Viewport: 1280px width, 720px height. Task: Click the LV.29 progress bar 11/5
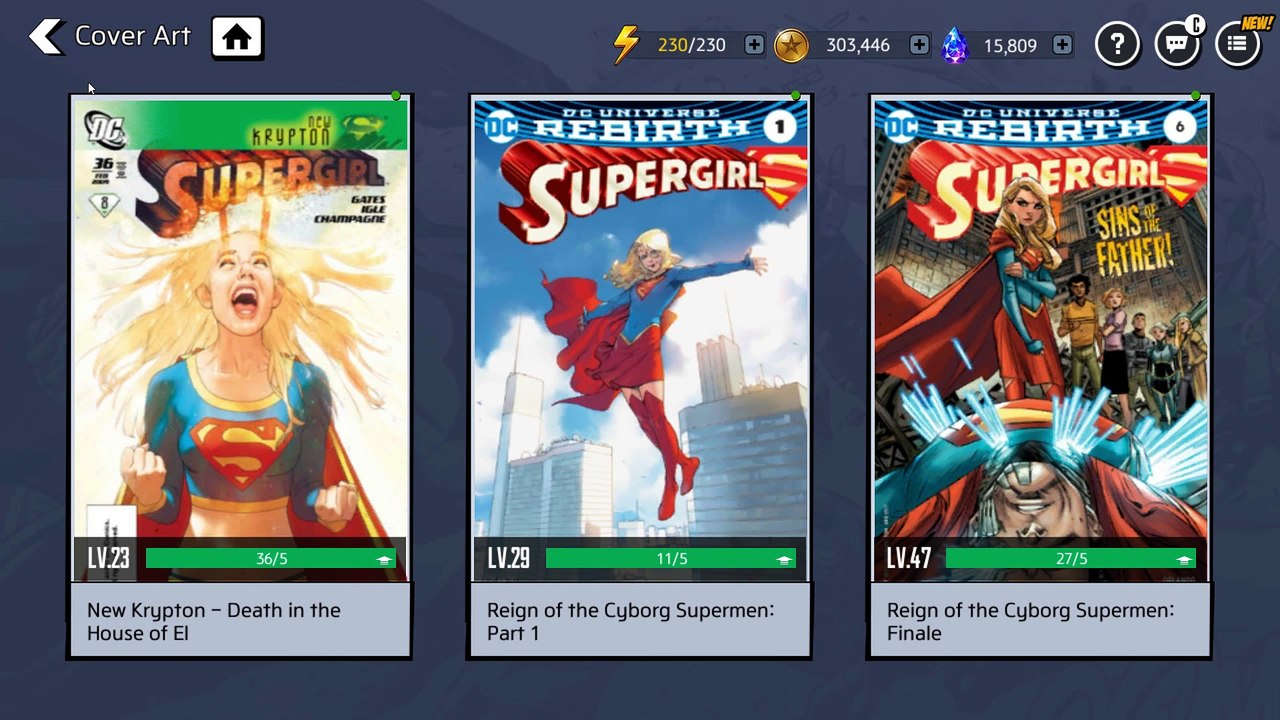(x=670, y=559)
